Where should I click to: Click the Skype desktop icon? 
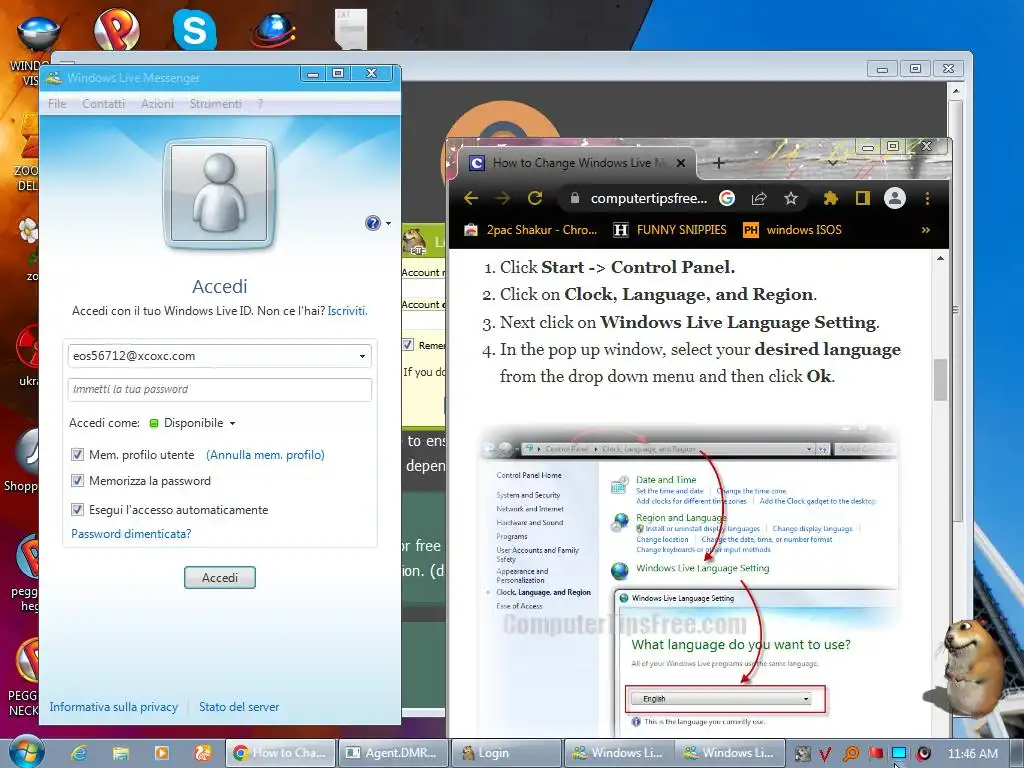coord(195,29)
